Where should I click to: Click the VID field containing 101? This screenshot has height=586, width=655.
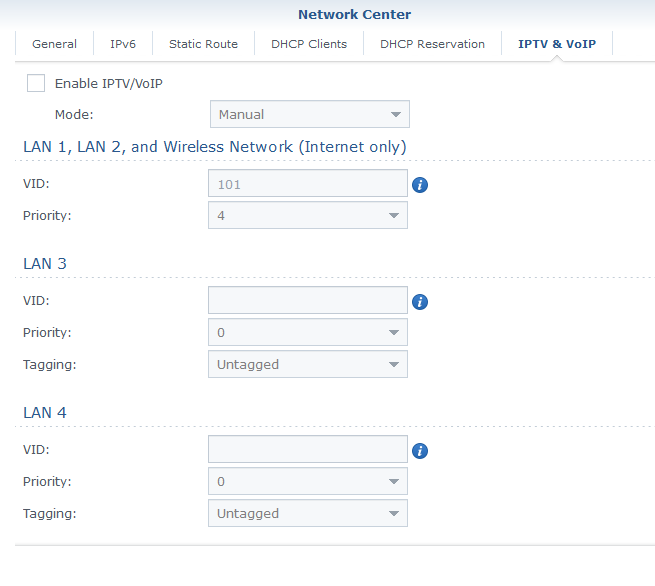click(307, 184)
